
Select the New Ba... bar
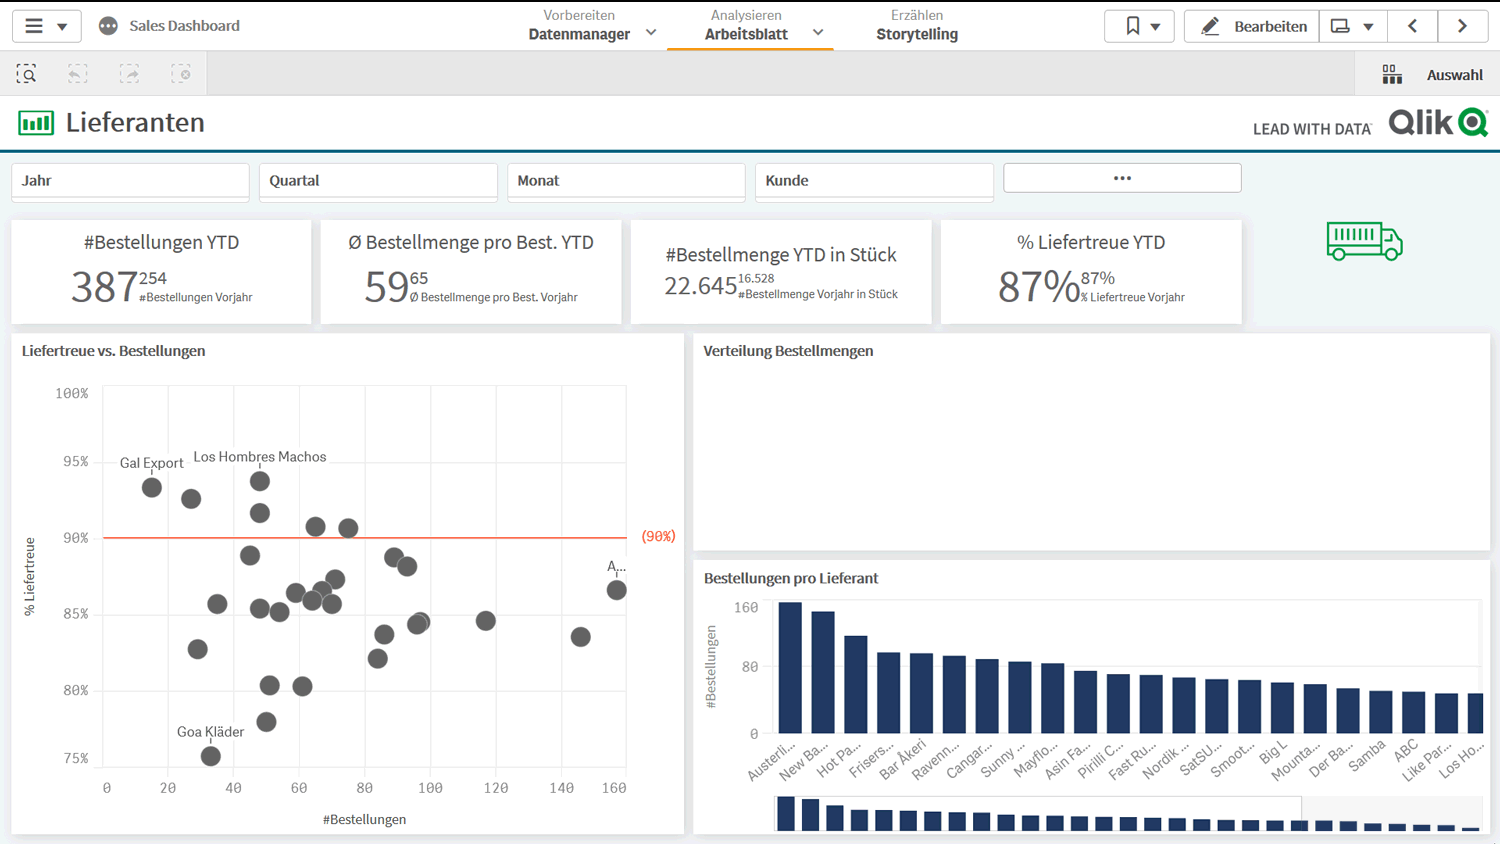pyautogui.click(x=823, y=673)
